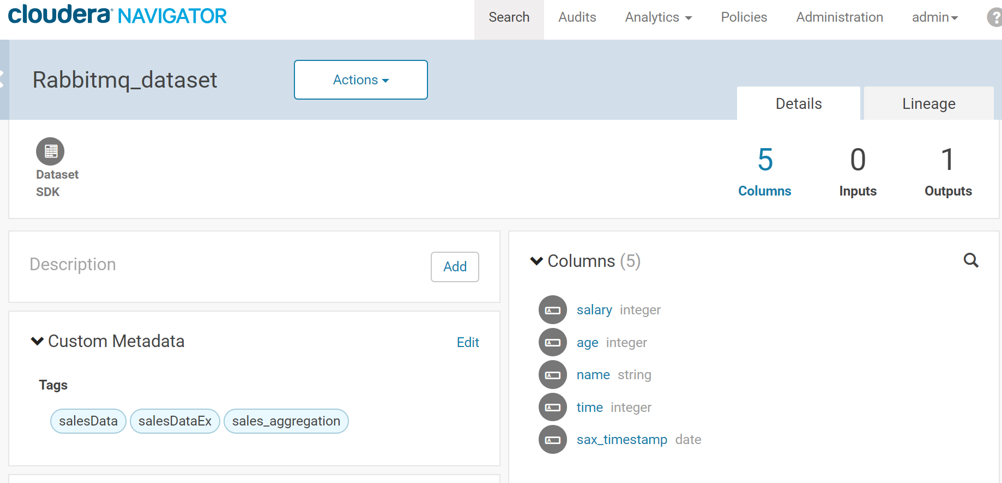Collapse the Columns section

[537, 262]
